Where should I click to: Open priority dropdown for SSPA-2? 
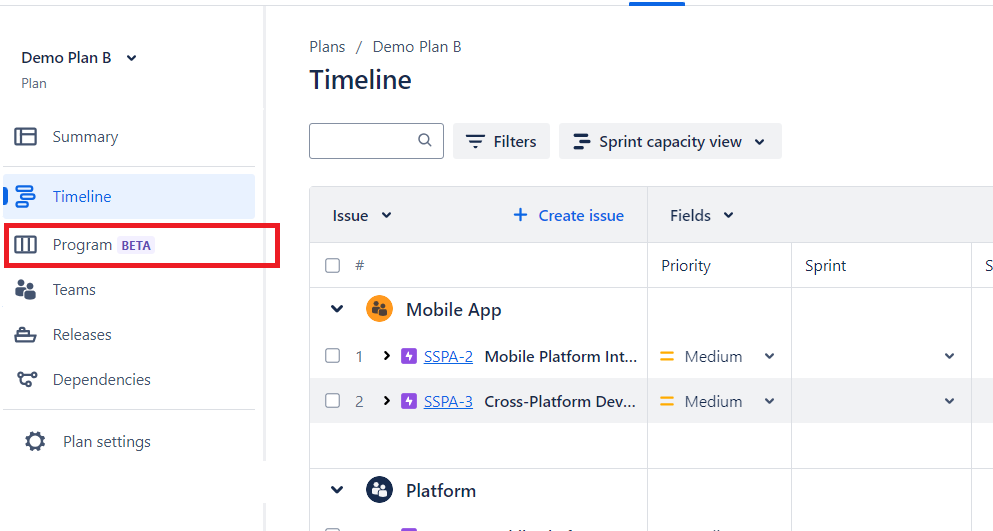tap(769, 356)
